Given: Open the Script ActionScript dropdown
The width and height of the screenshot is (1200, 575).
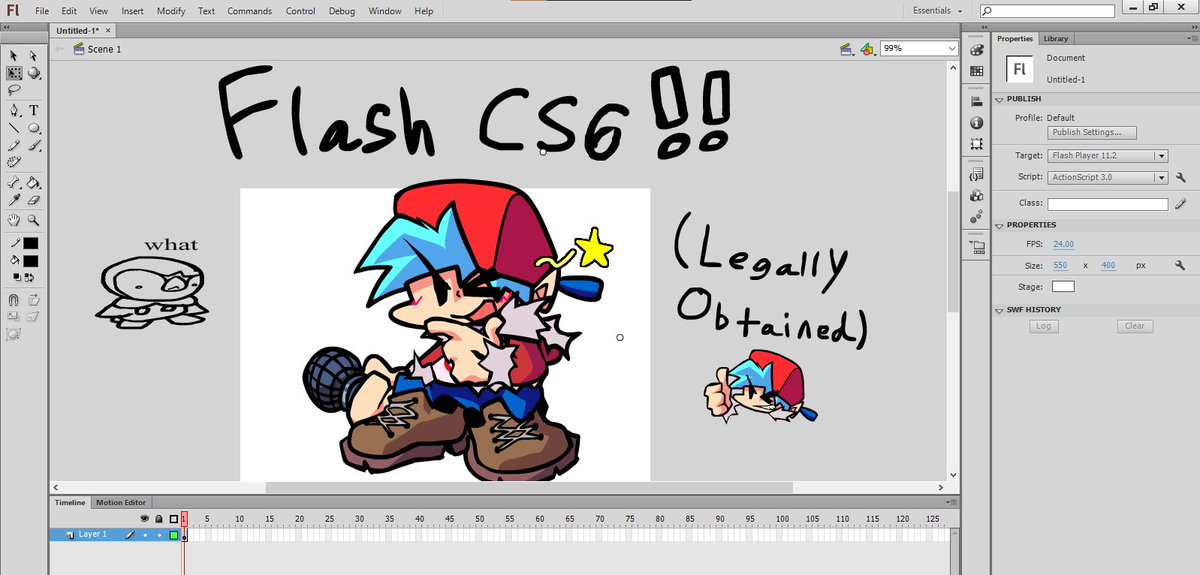Looking at the screenshot, I should click(1108, 177).
